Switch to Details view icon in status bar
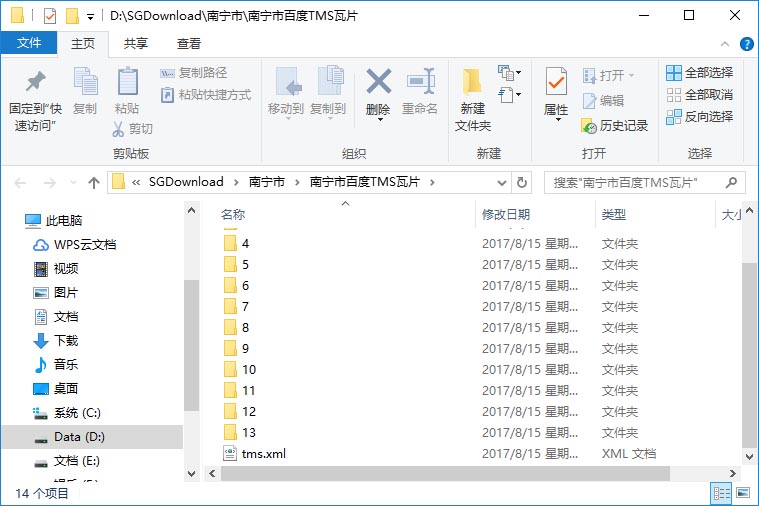This screenshot has width=759, height=506. pyautogui.click(x=721, y=493)
